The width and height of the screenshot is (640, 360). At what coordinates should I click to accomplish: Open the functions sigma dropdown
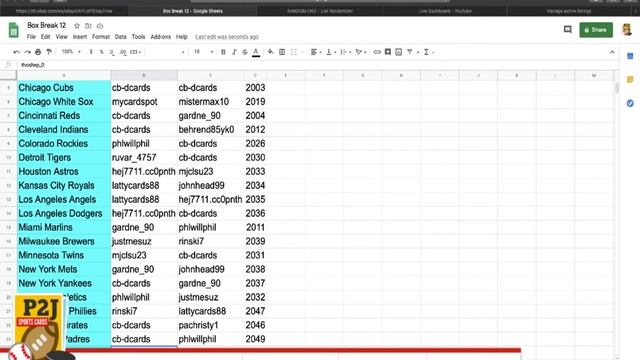point(428,52)
